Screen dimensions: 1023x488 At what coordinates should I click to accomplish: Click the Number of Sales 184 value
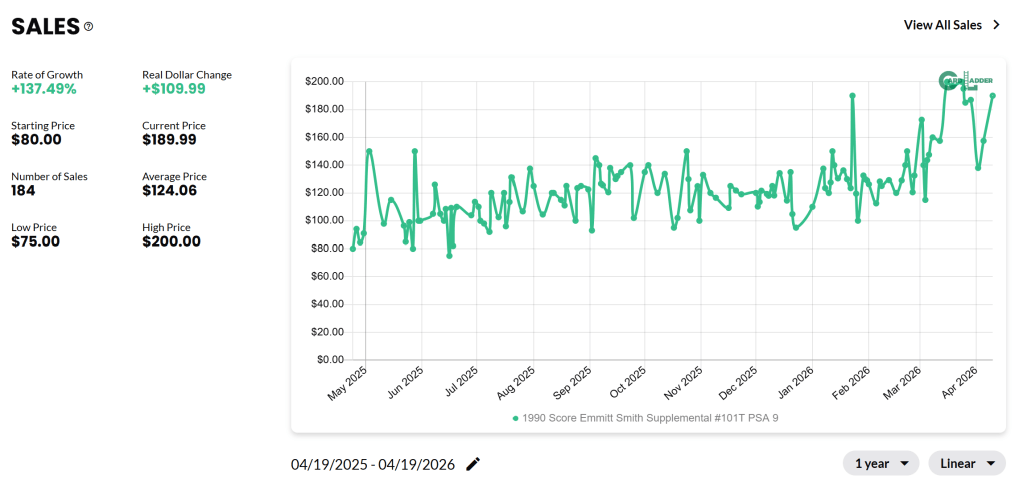(22, 190)
